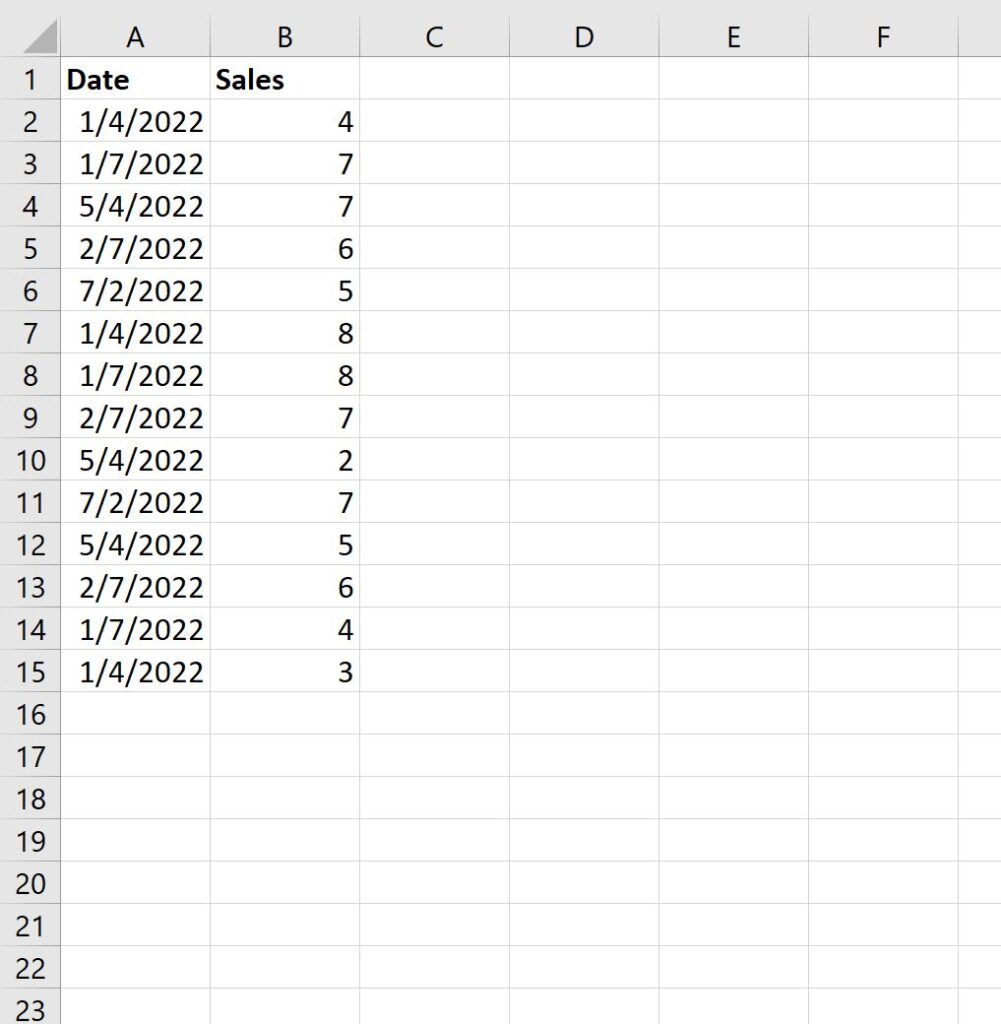Click the Date header cell A1
This screenshot has width=1001, height=1024.
point(135,80)
